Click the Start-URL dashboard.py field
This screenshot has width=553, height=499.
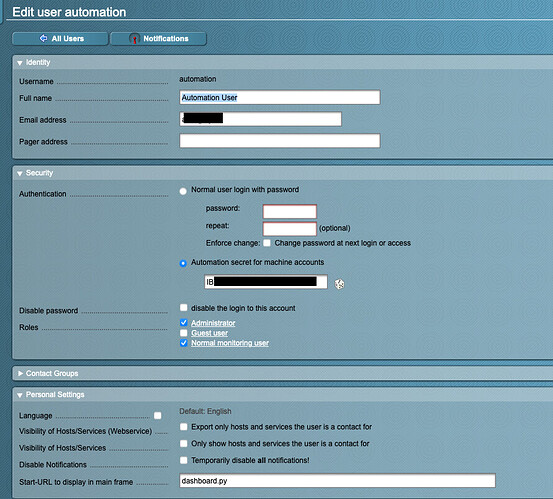pos(337,481)
